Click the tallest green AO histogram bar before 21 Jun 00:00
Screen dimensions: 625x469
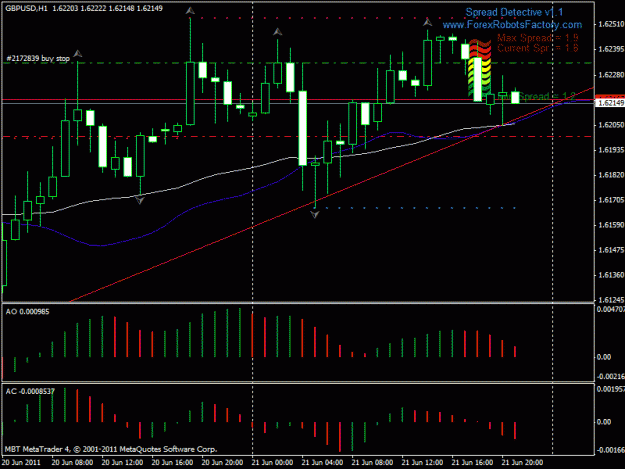[x=240, y=332]
